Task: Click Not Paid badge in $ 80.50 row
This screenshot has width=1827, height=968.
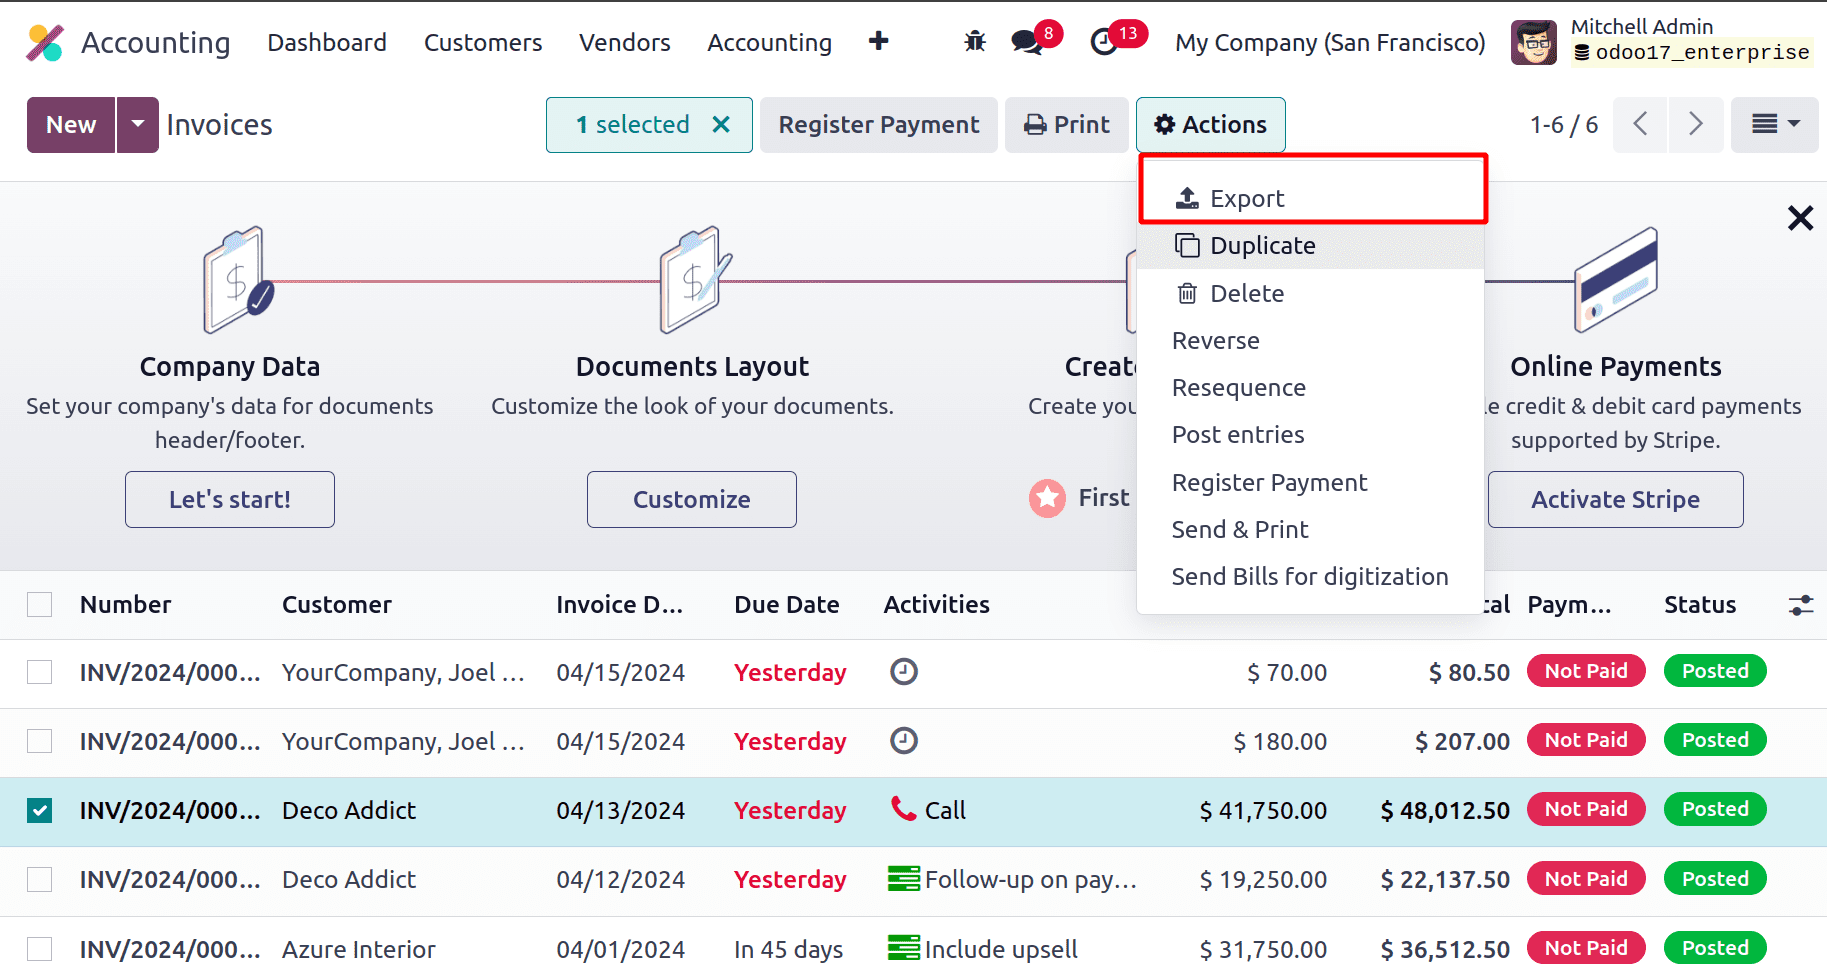Action: pos(1586,671)
